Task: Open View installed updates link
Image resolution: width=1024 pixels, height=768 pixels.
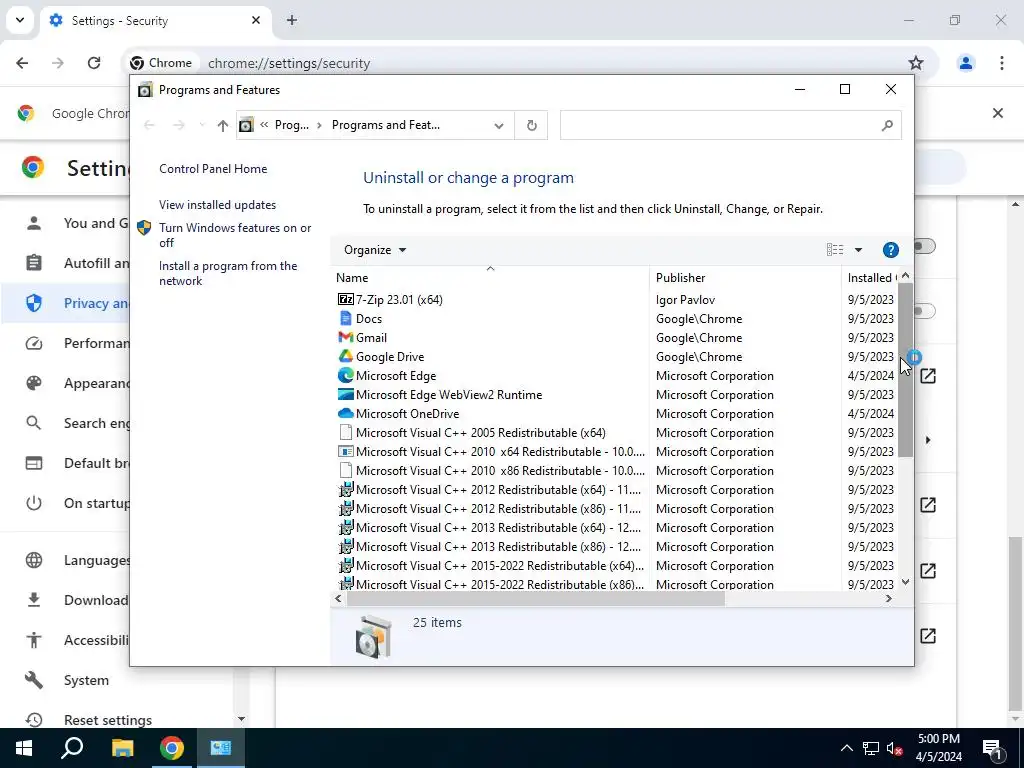Action: point(217,205)
